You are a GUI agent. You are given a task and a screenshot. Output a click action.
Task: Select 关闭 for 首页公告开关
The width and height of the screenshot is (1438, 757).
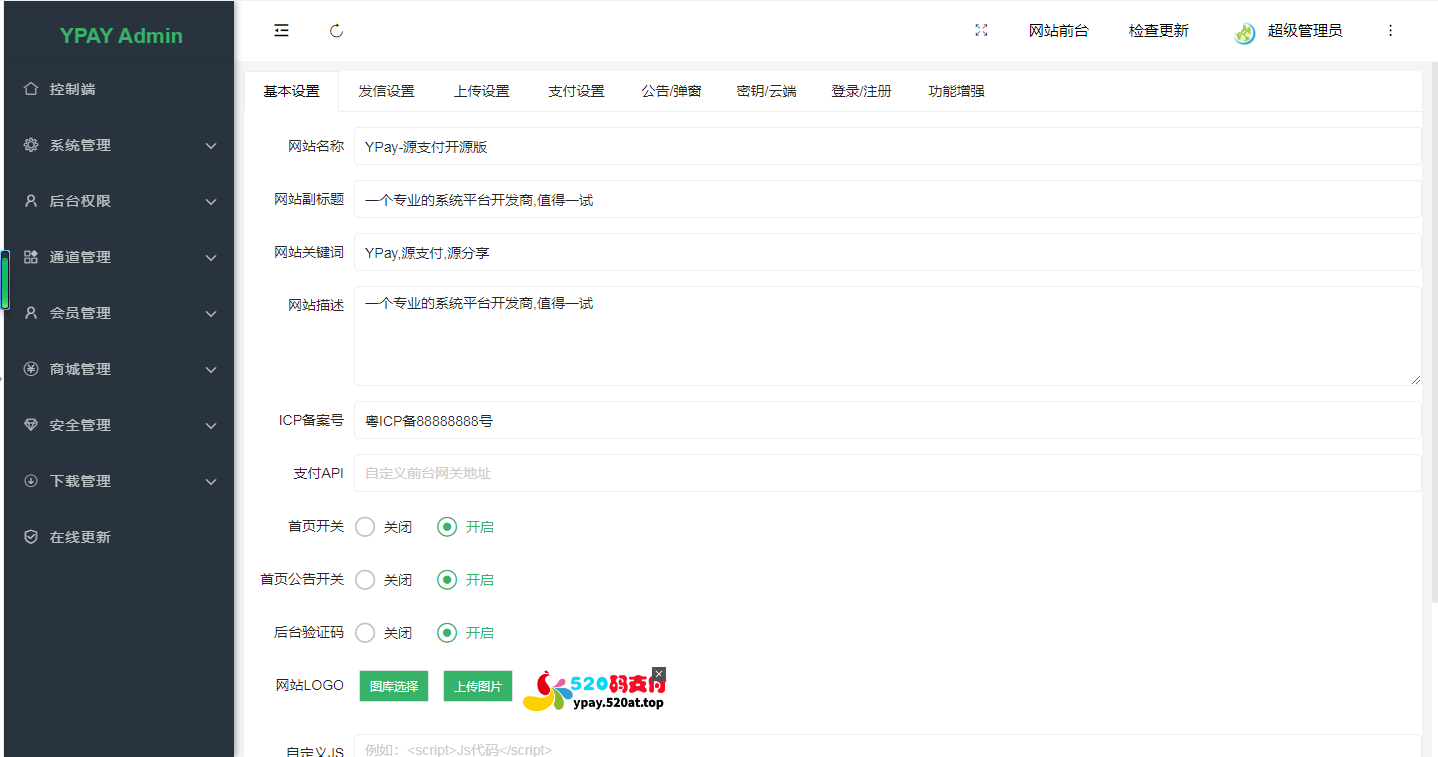pos(365,579)
